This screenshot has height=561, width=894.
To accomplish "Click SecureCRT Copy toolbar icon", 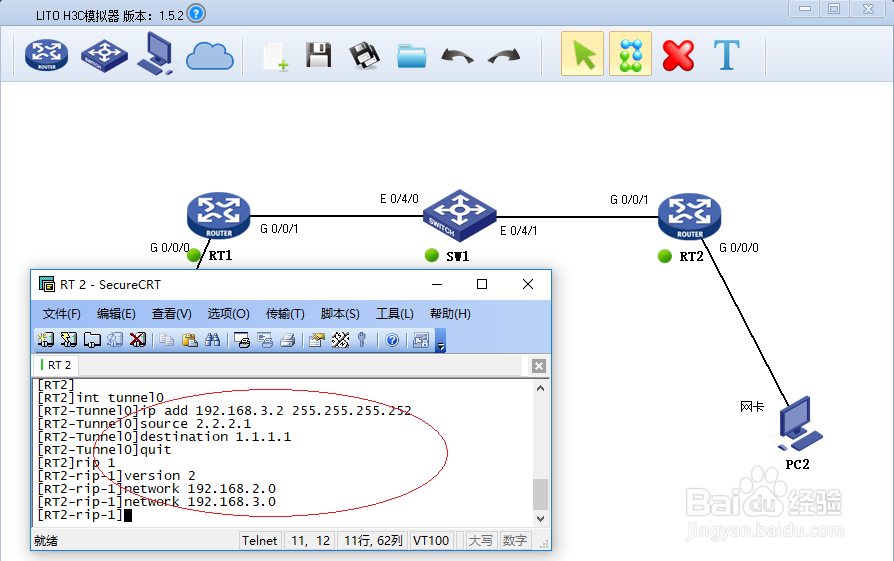I will (166, 340).
